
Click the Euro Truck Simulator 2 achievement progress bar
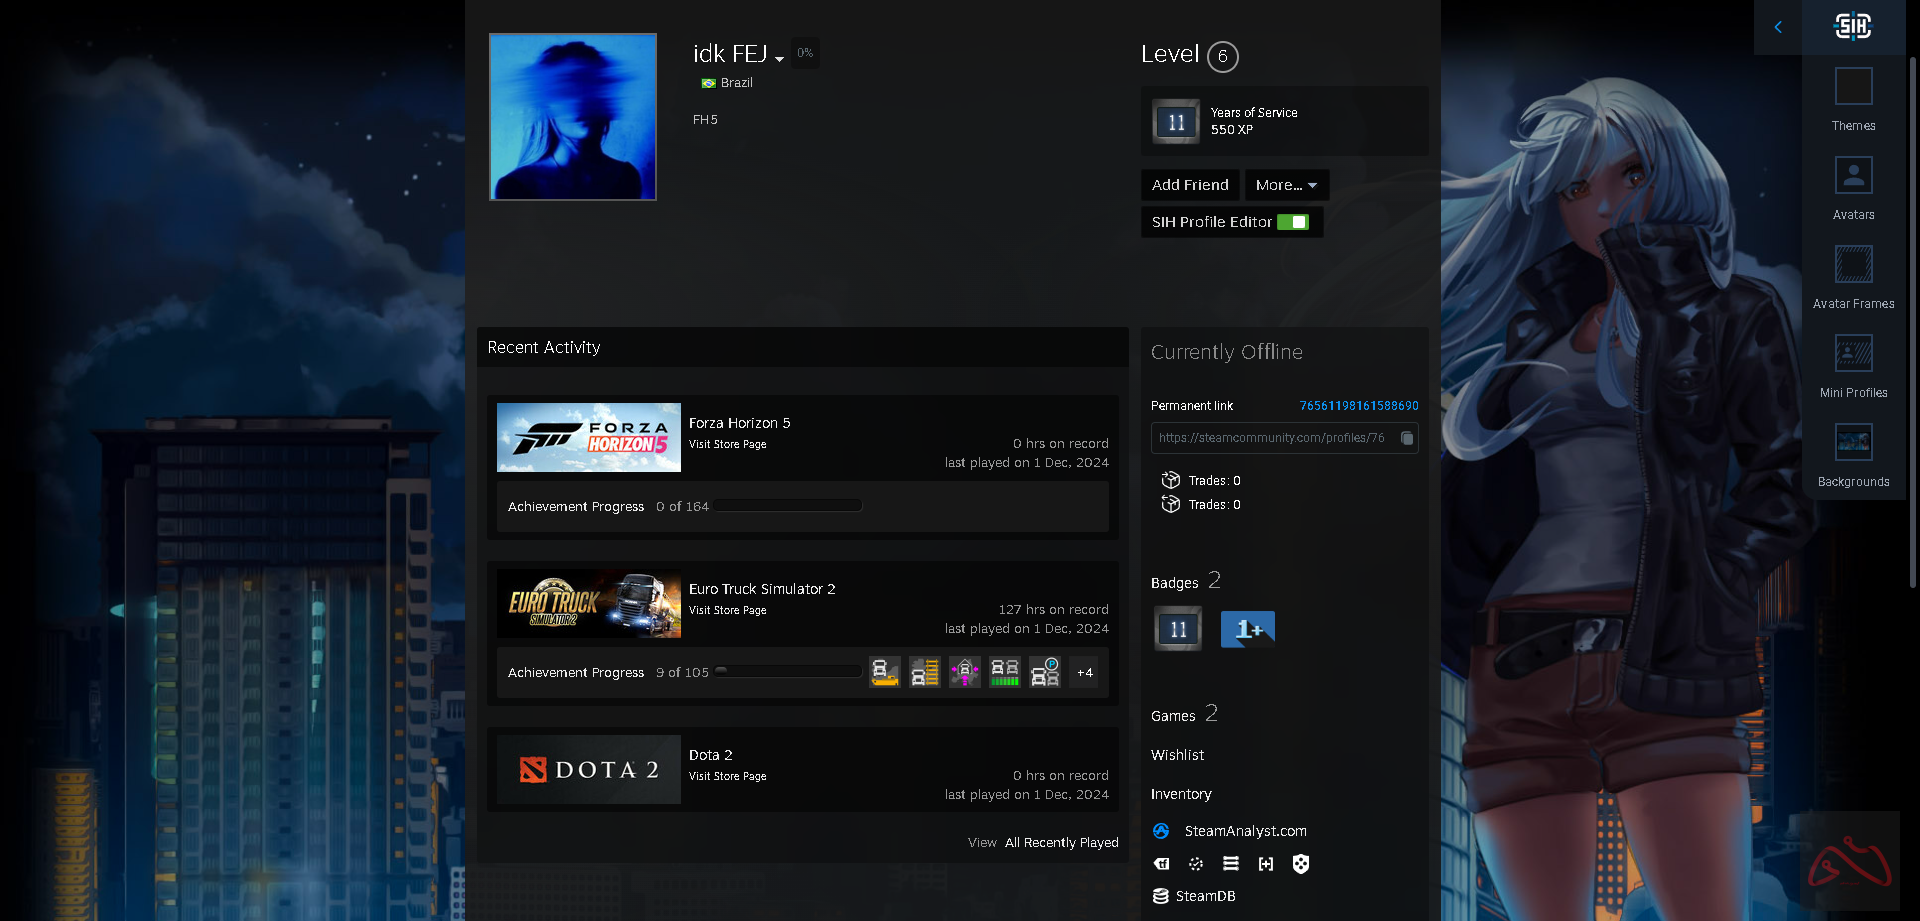point(788,672)
